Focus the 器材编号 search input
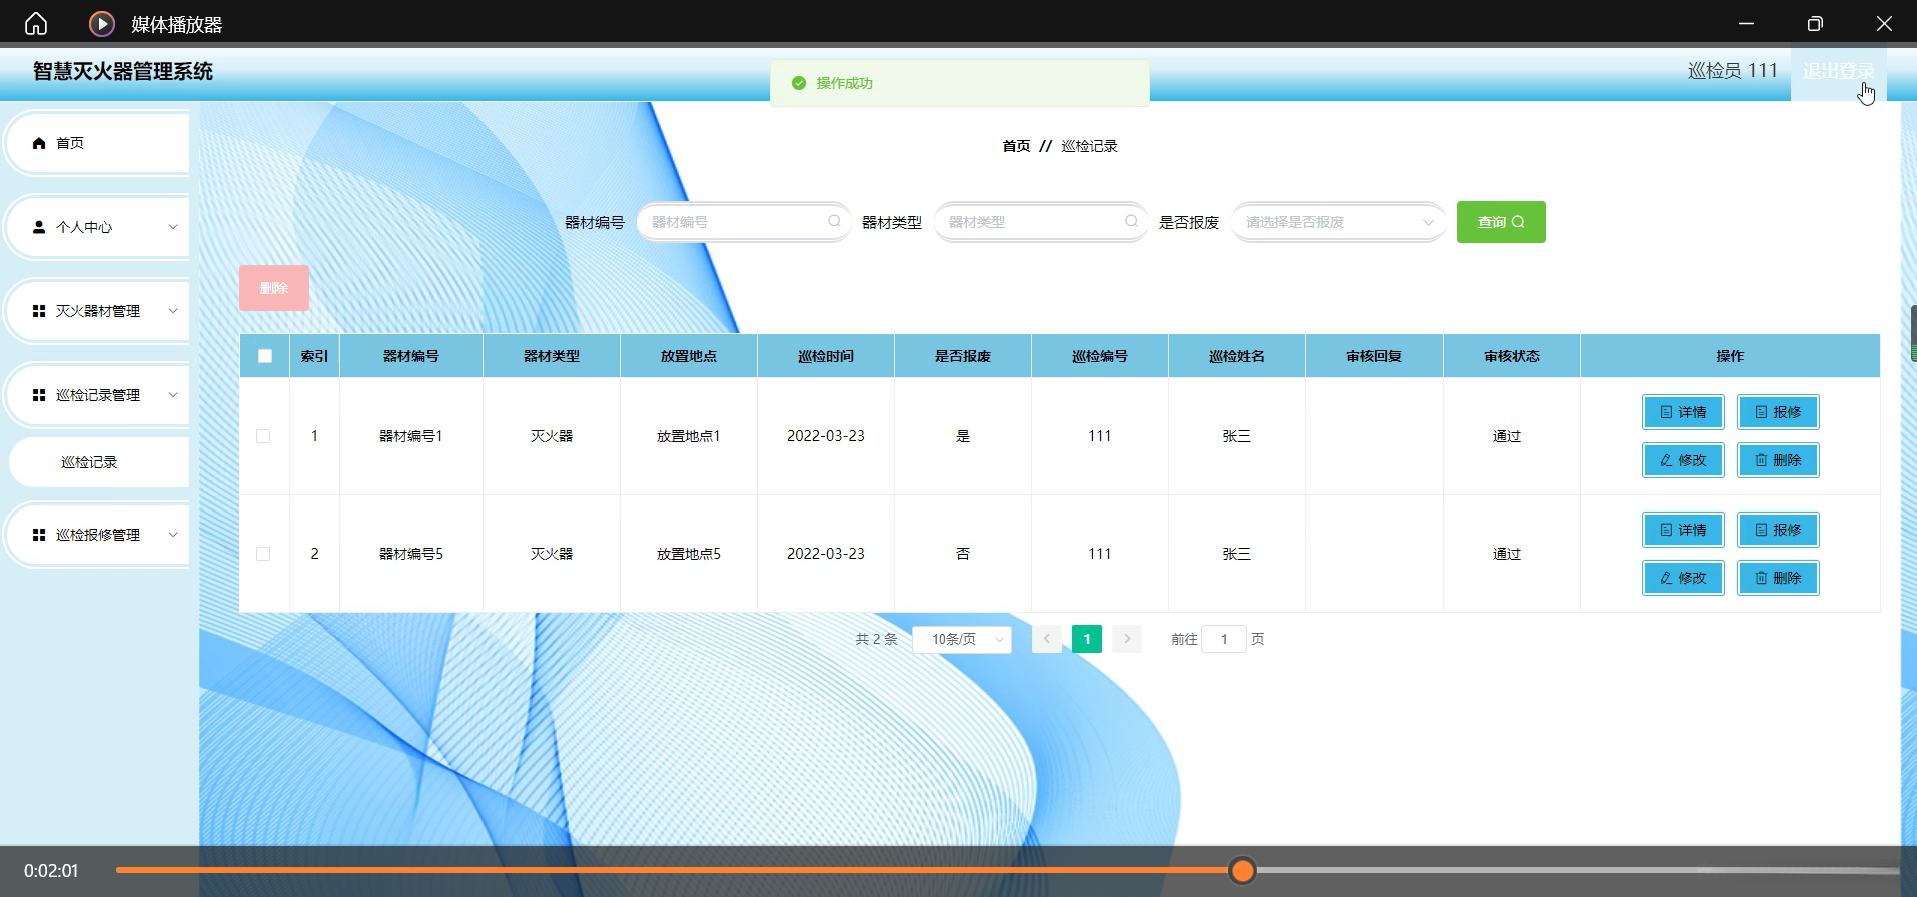The height and width of the screenshot is (897, 1917). [x=744, y=222]
